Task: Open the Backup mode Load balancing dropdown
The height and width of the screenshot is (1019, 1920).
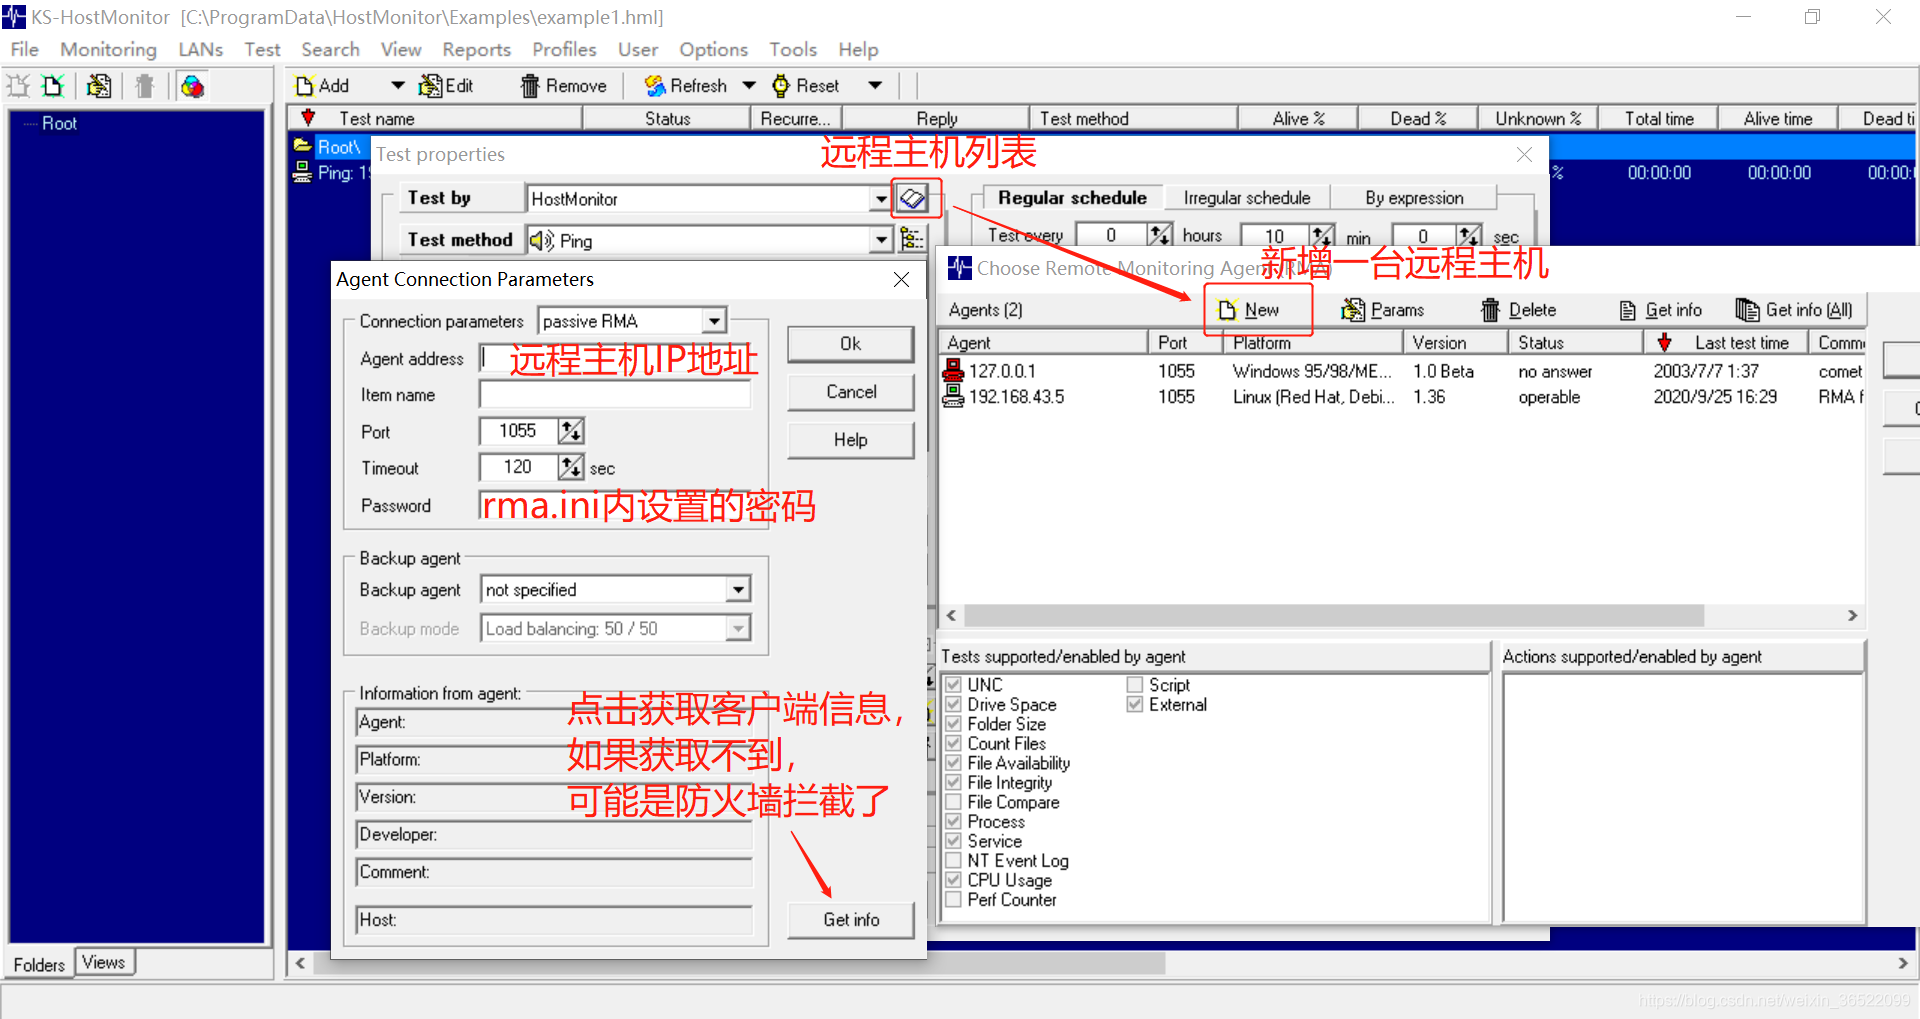Action: 738,628
